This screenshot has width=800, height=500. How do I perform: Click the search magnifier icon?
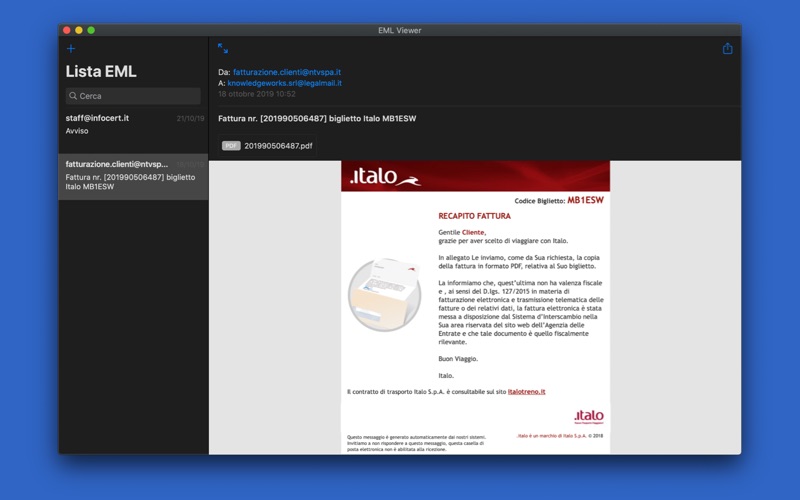click(x=73, y=96)
